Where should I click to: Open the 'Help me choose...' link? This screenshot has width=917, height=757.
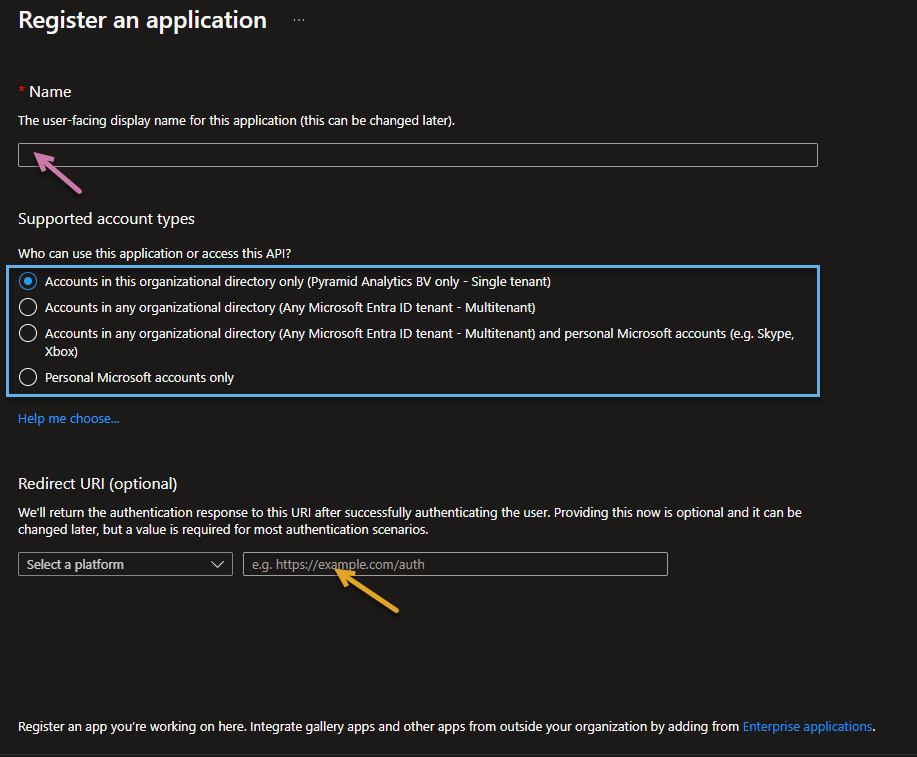pyautogui.click(x=68, y=419)
